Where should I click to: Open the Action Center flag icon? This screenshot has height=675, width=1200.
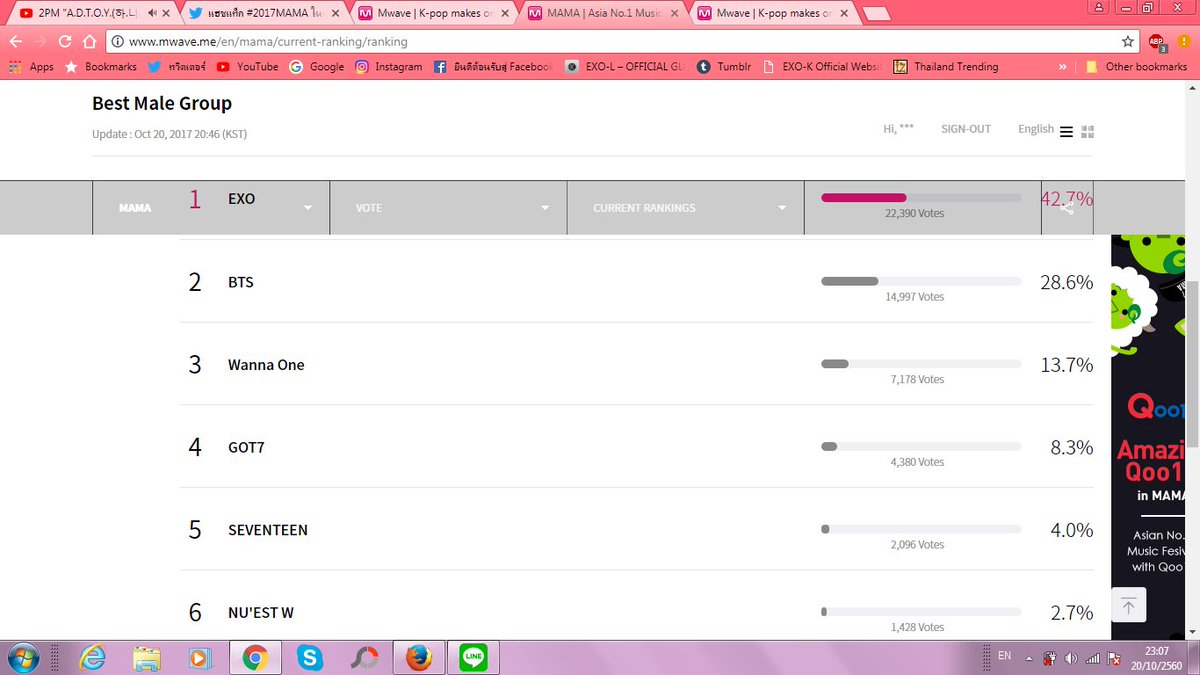(x=1113, y=658)
